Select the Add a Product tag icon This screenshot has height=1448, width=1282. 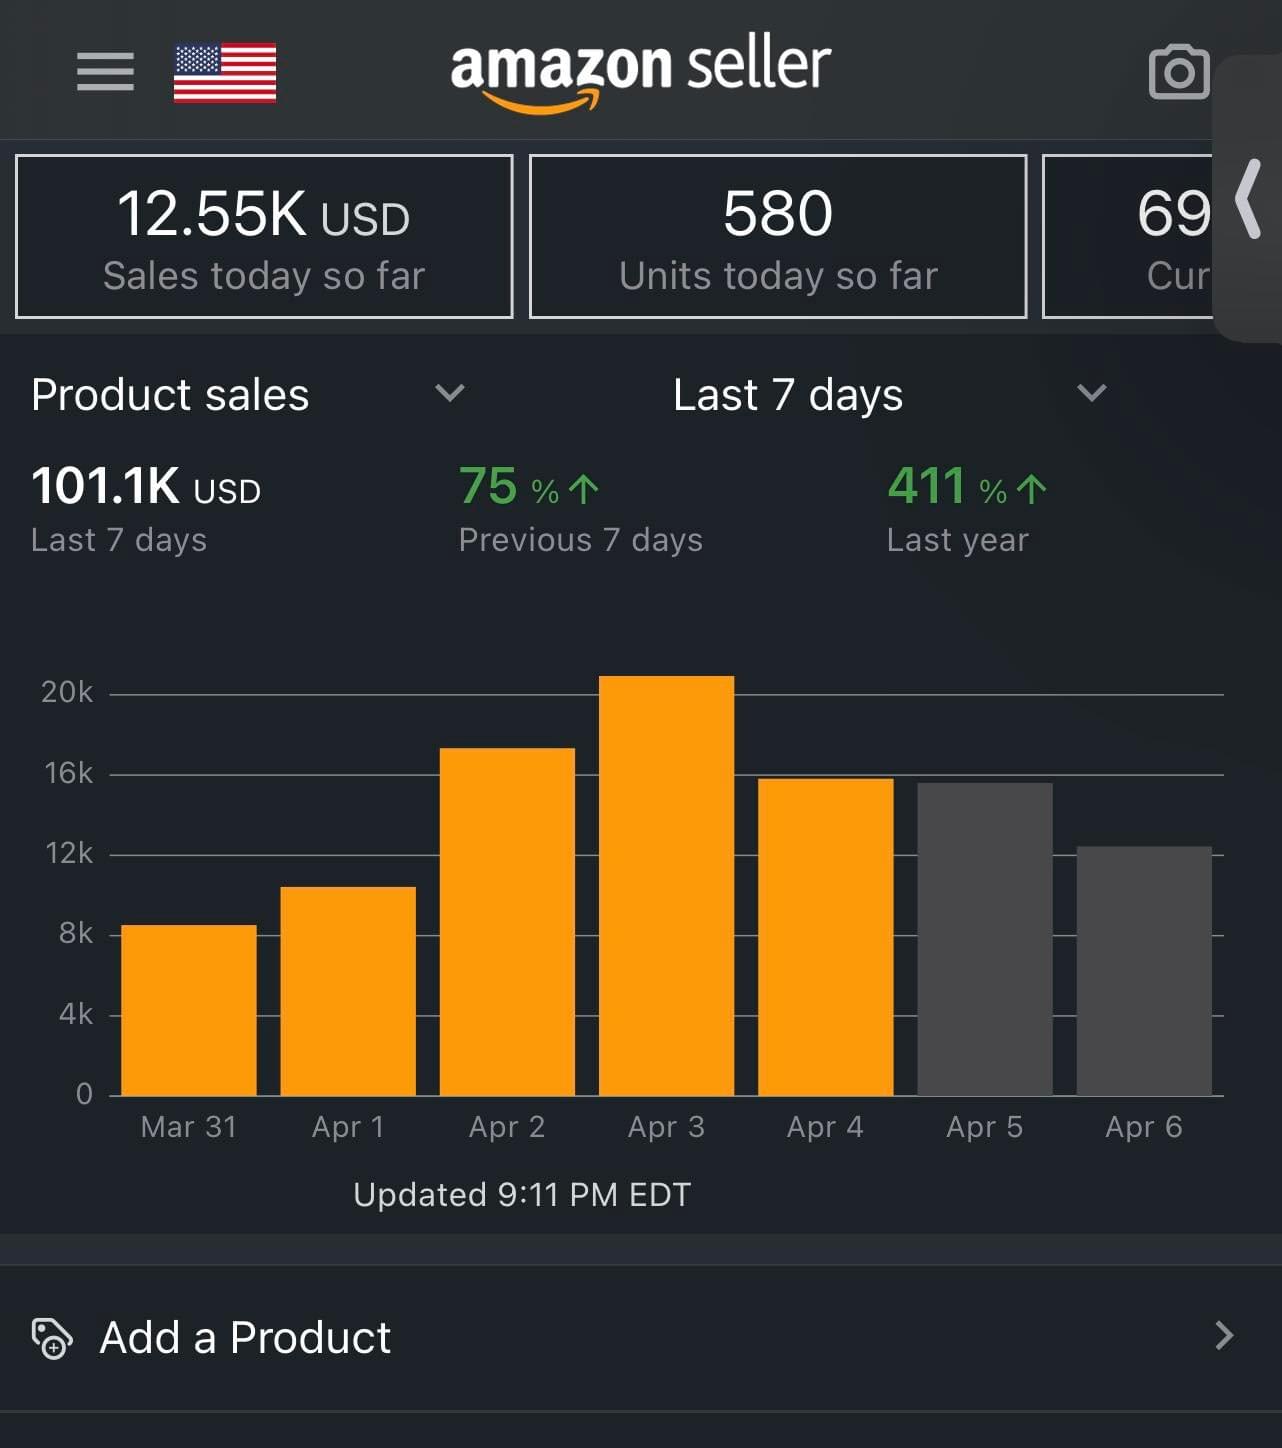pyautogui.click(x=52, y=1337)
